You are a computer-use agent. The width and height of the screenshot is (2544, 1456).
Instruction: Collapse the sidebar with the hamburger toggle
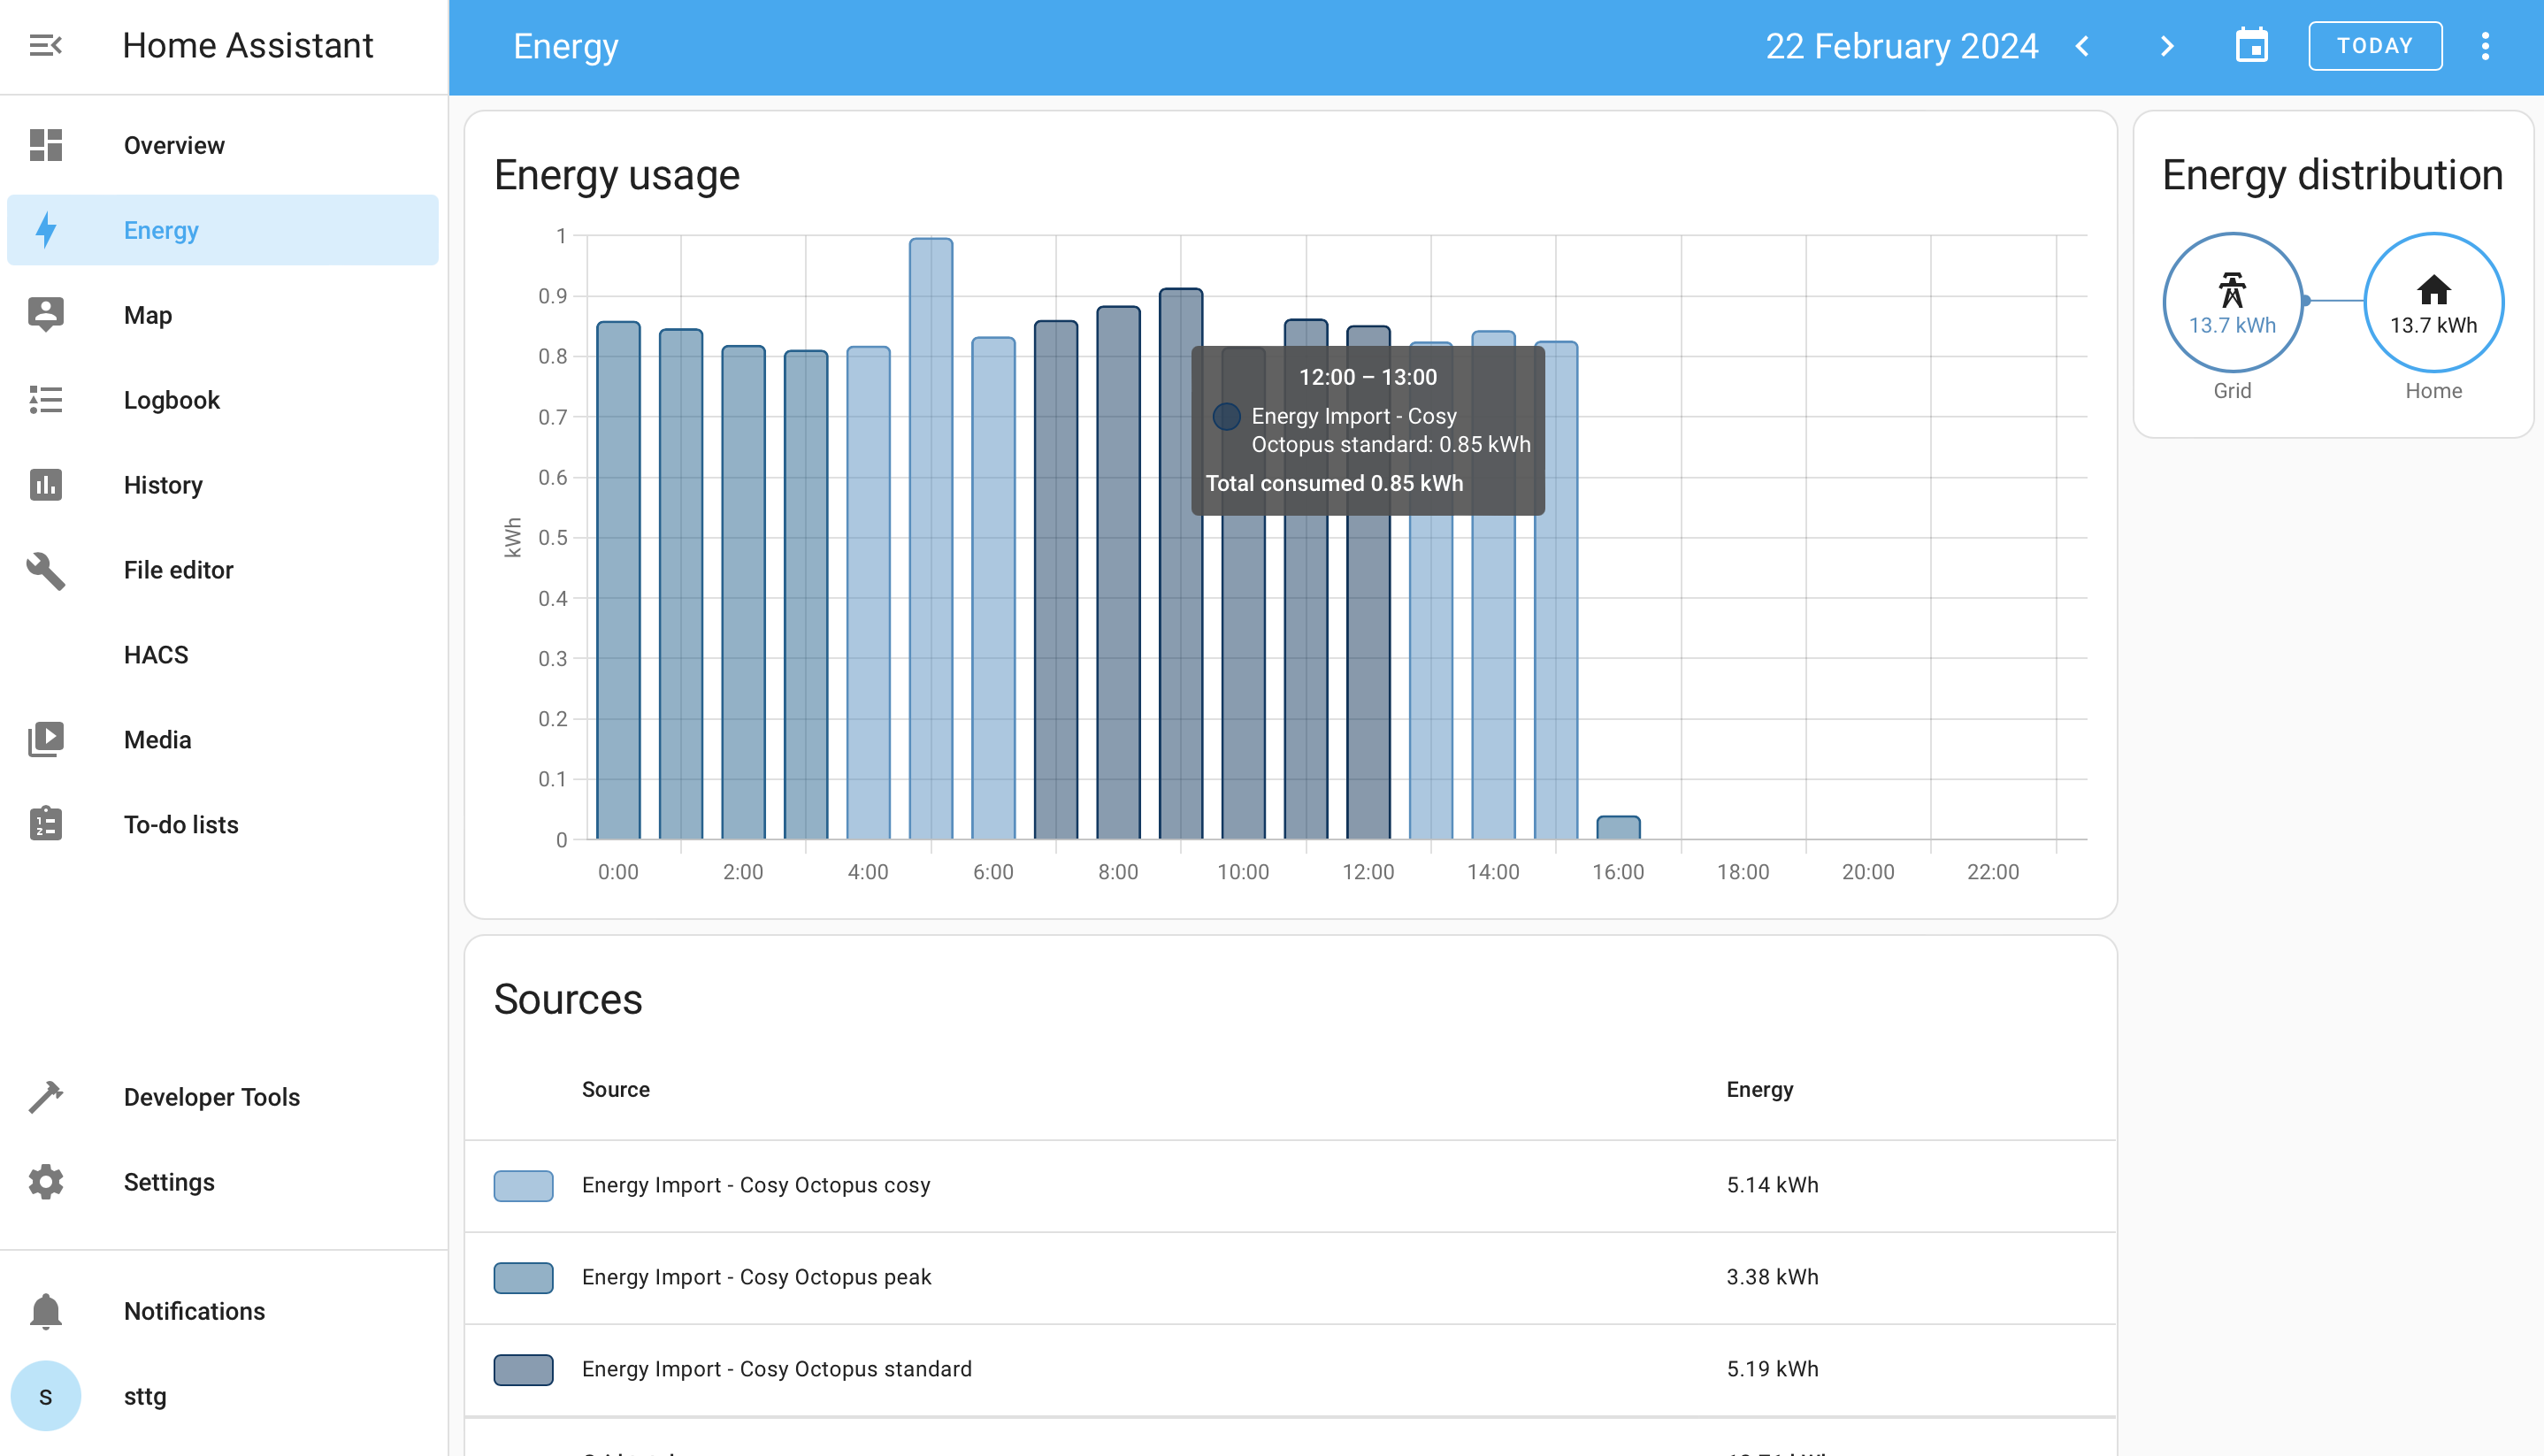[x=44, y=45]
